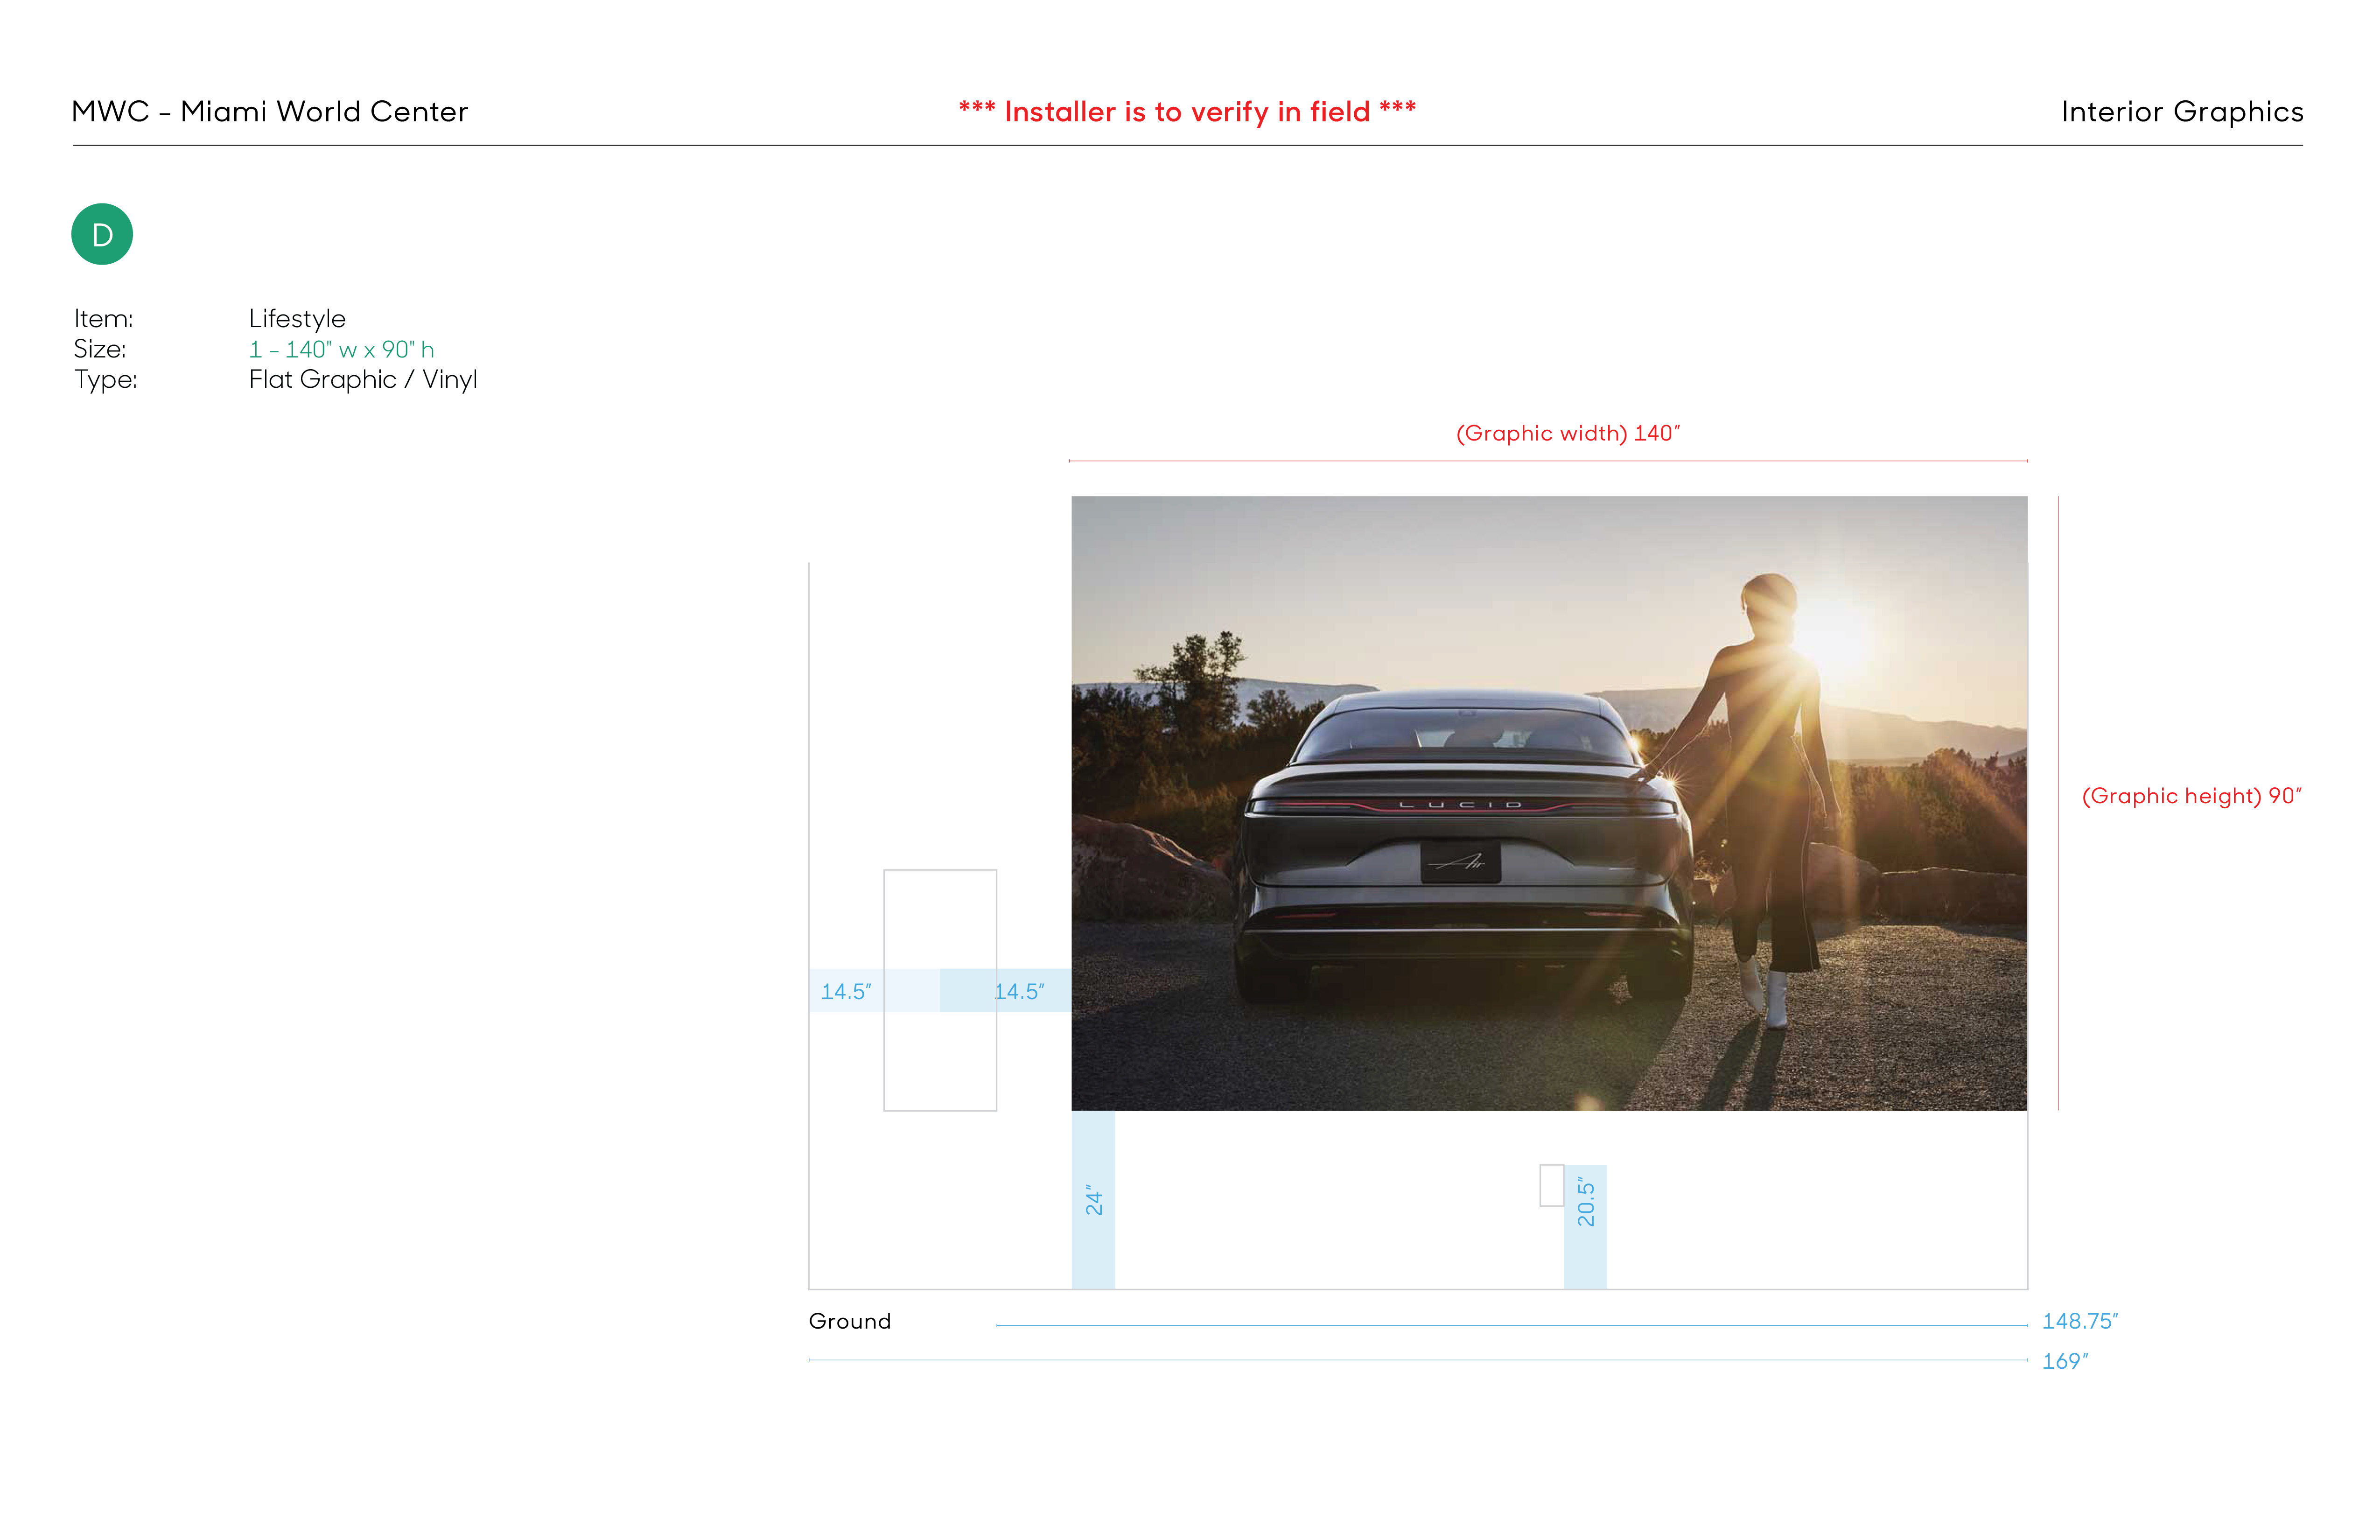Screen dimensions: 2380x1540
Task: Click the 'Type:' label
Action: point(105,379)
